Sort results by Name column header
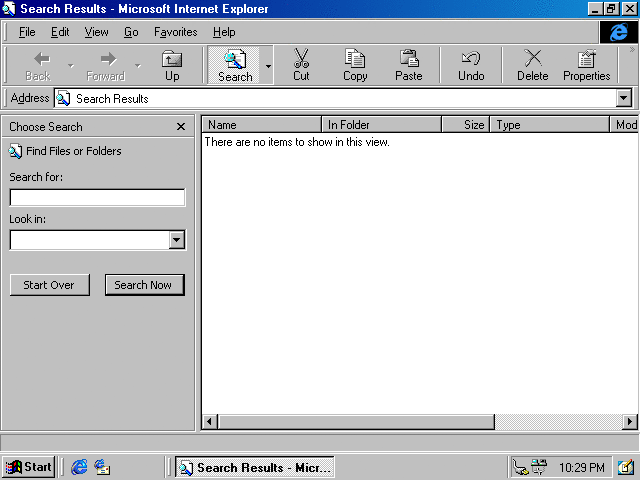The image size is (640, 480). (262, 124)
